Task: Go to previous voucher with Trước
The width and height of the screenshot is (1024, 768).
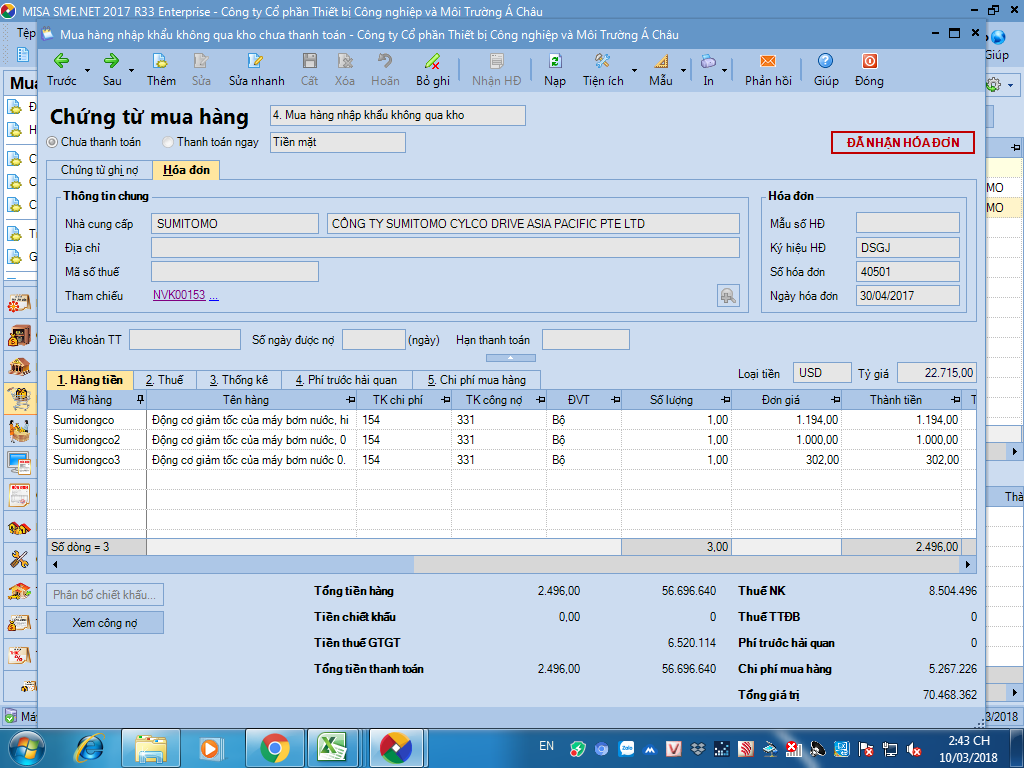Action: [x=61, y=69]
